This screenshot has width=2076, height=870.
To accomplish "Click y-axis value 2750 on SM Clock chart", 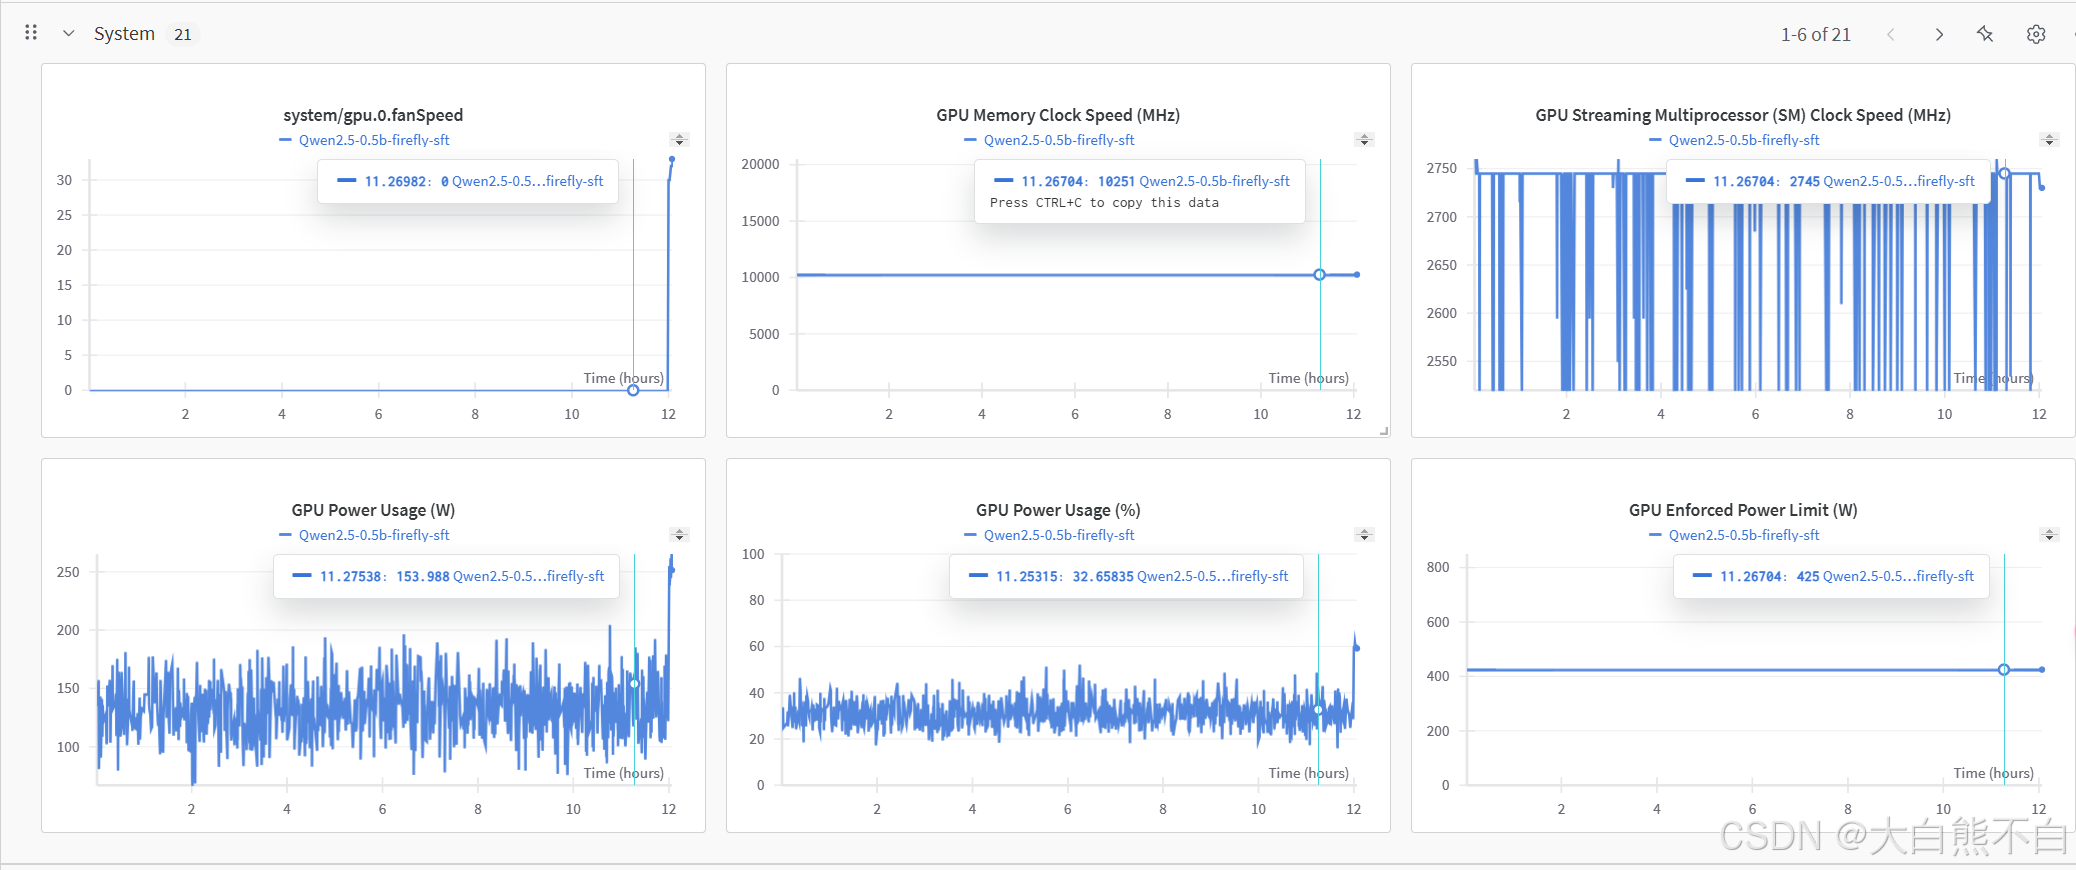I will [1441, 168].
